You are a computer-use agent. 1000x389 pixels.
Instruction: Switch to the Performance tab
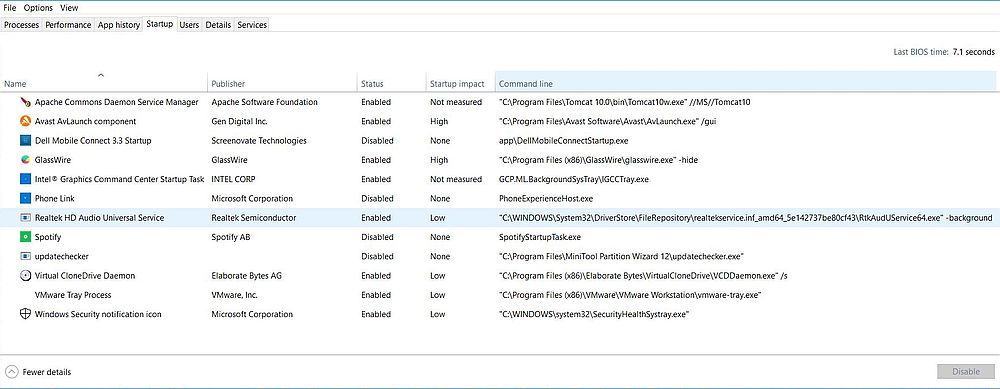pos(68,25)
